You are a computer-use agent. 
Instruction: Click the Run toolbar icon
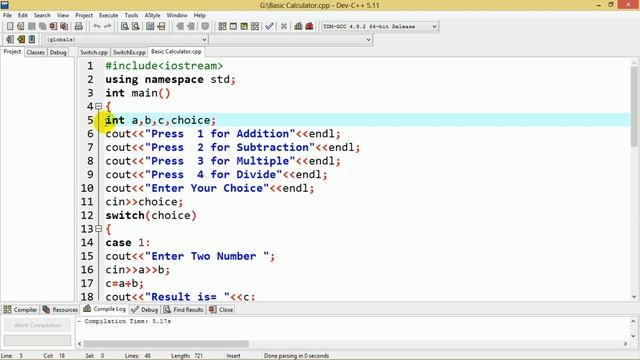click(x=233, y=26)
